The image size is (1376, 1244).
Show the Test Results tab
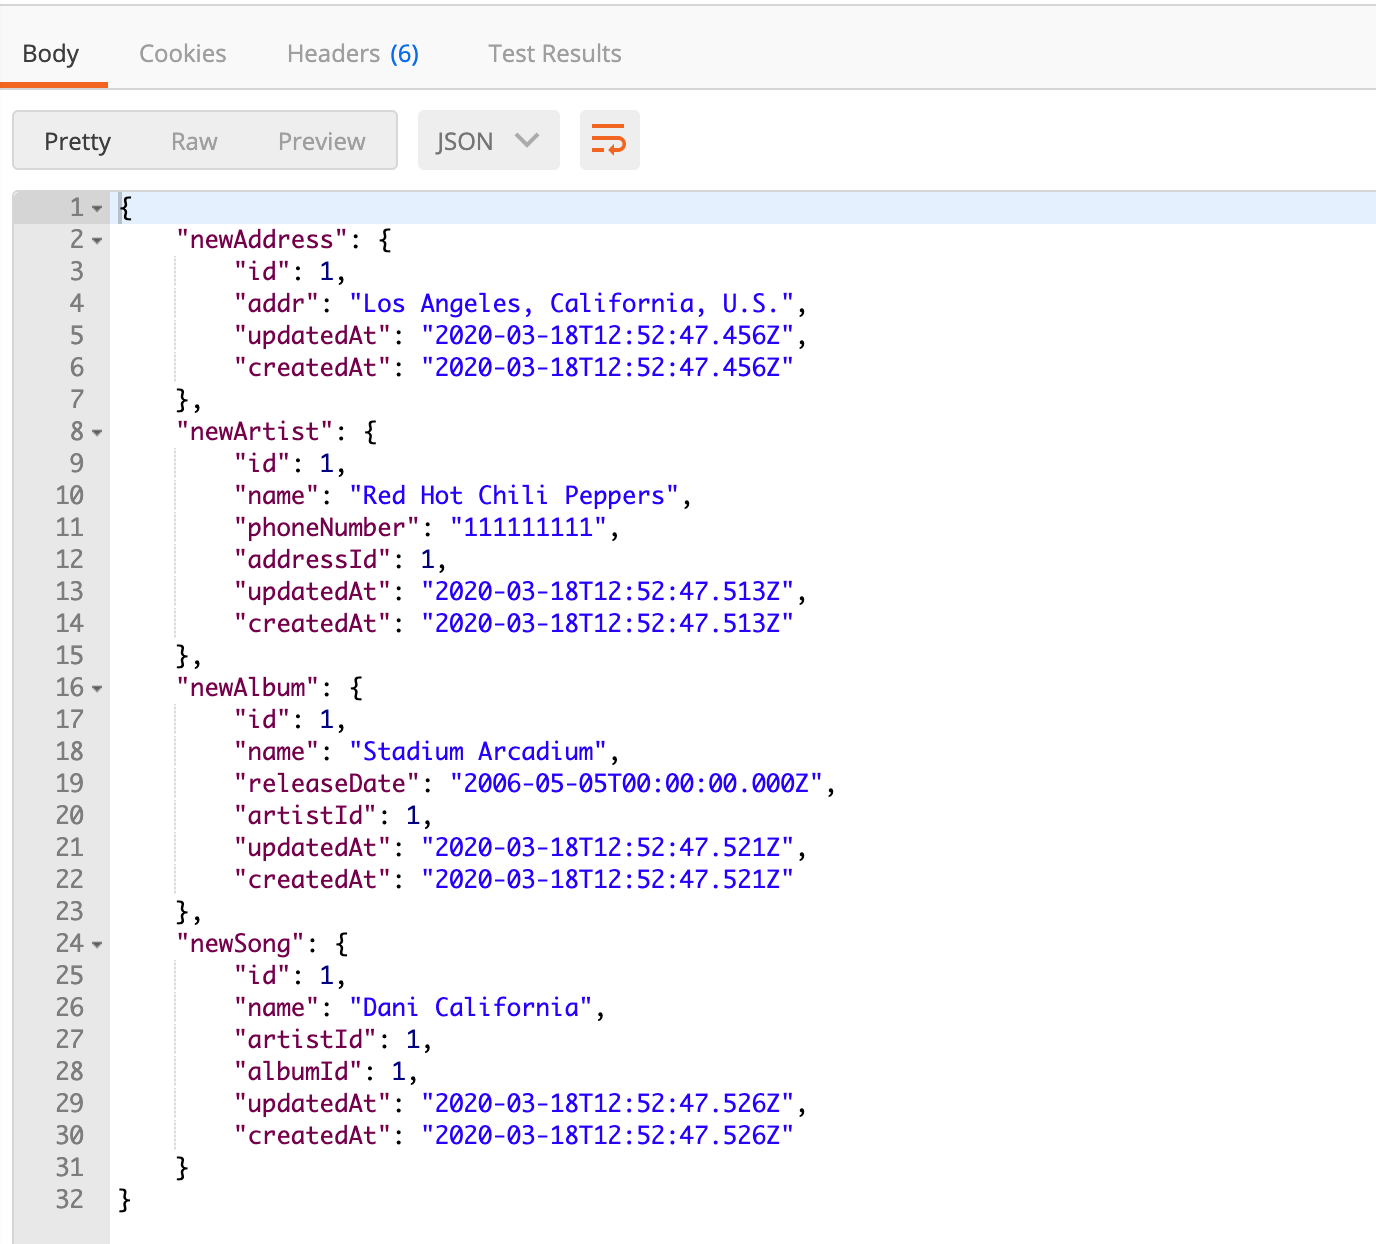point(554,54)
